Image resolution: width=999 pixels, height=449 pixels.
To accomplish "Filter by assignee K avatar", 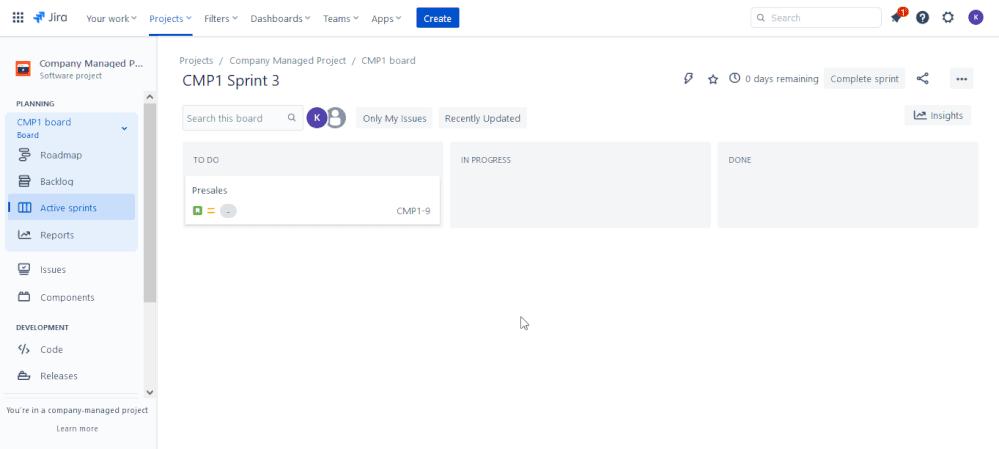I will [317, 118].
